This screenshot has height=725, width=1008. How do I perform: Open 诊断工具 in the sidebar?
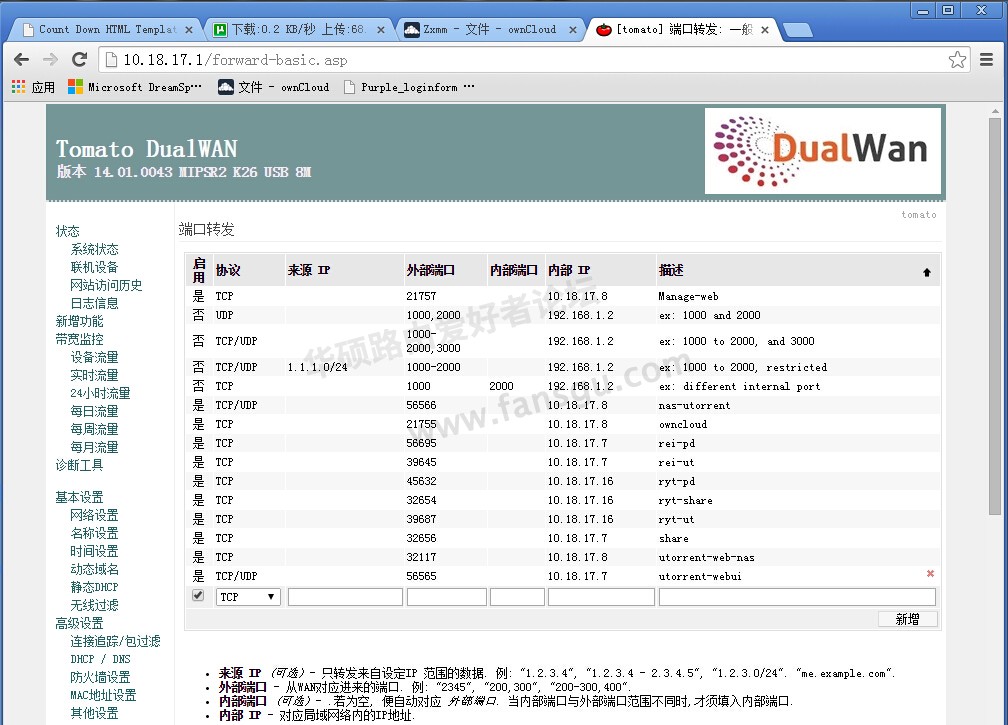(x=79, y=465)
